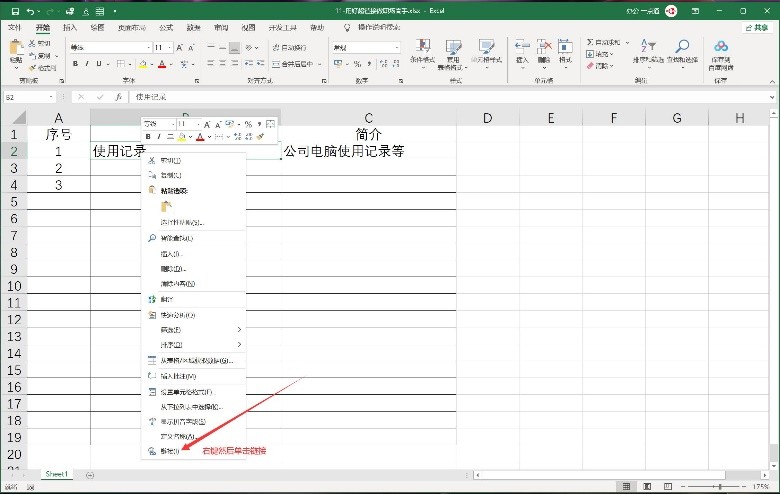
Task: Click the Insert Function fx icon
Action: click(x=118, y=97)
